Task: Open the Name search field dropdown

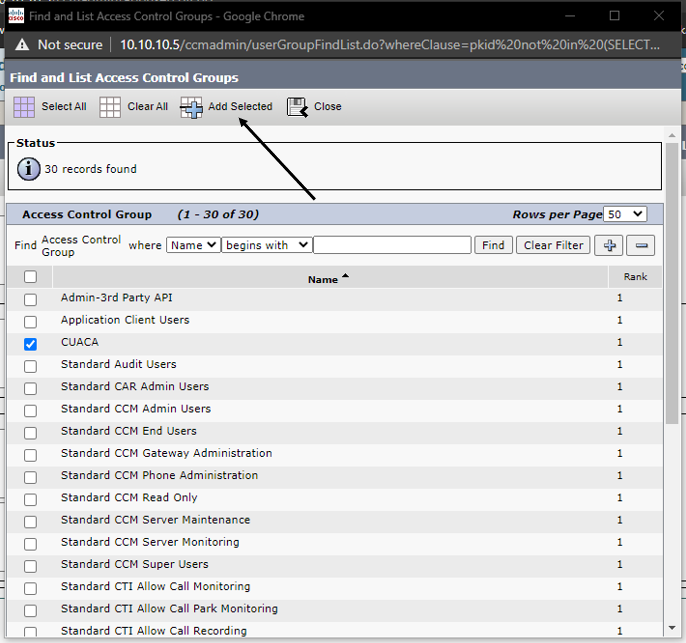Action: point(193,245)
